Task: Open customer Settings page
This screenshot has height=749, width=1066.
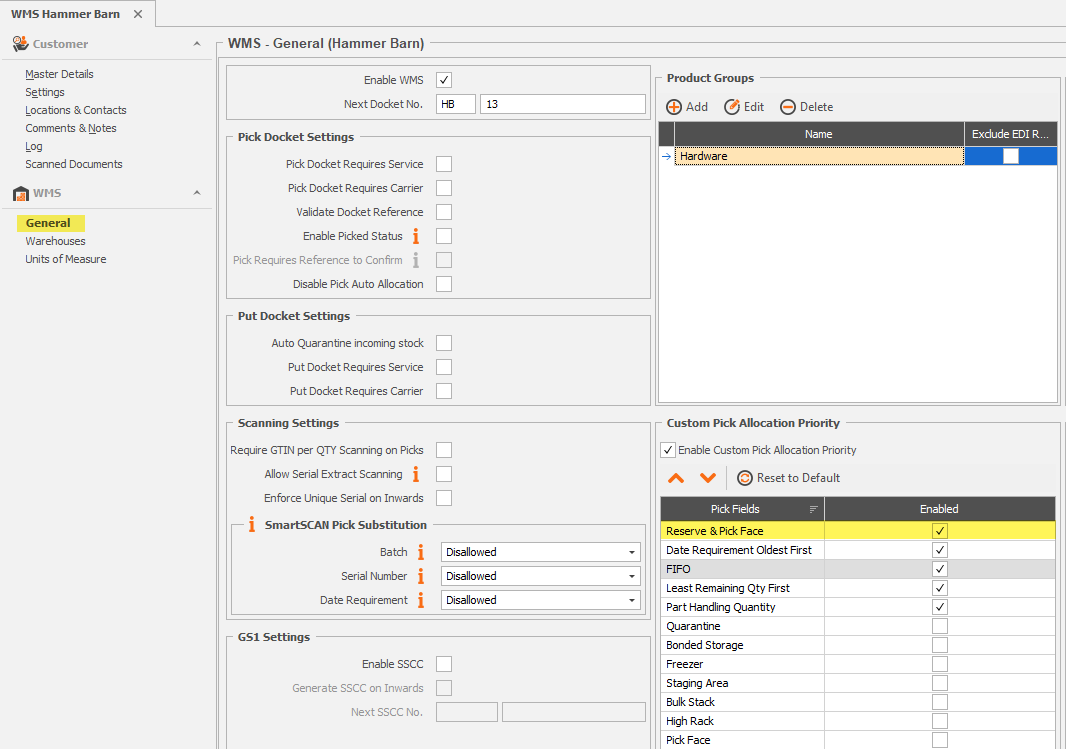Action: (x=45, y=92)
